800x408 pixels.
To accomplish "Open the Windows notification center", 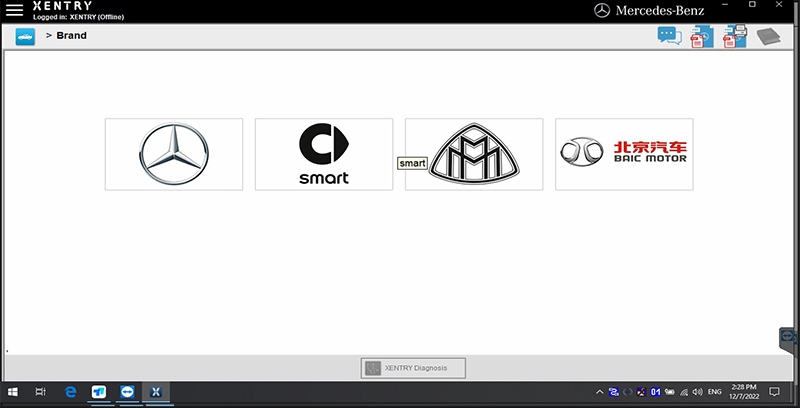I will click(774, 392).
